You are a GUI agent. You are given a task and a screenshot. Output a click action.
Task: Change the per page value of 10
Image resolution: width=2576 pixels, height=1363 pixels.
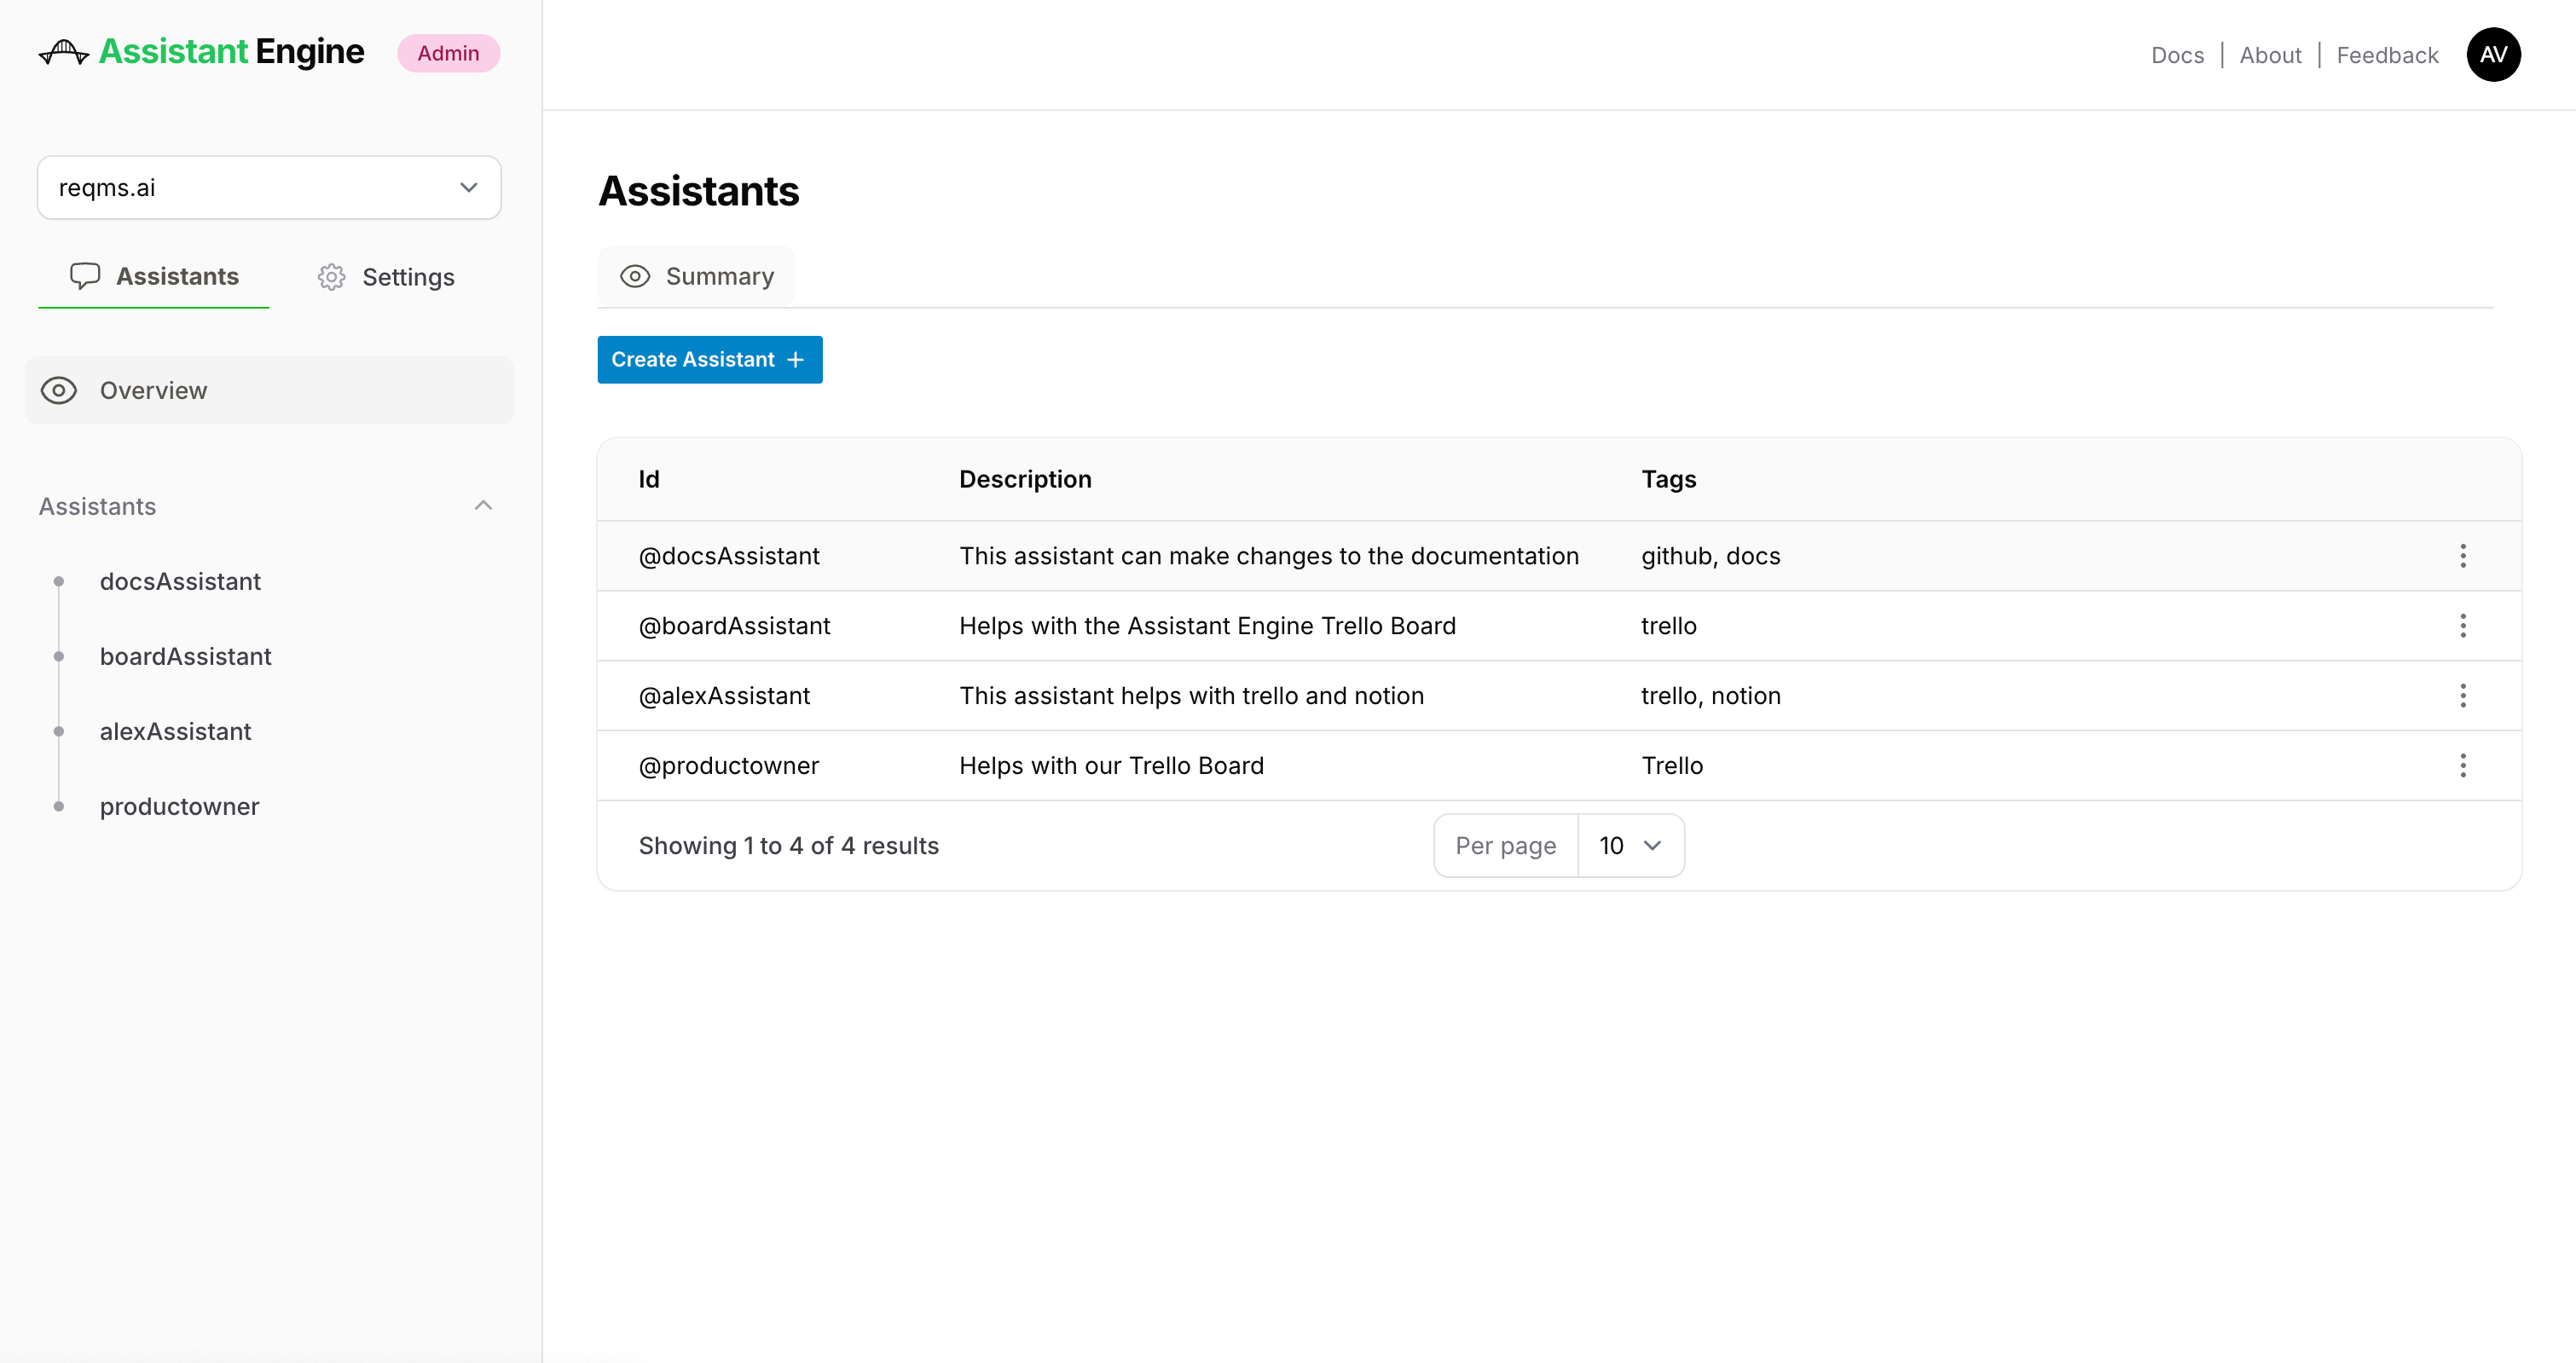[x=1630, y=846]
